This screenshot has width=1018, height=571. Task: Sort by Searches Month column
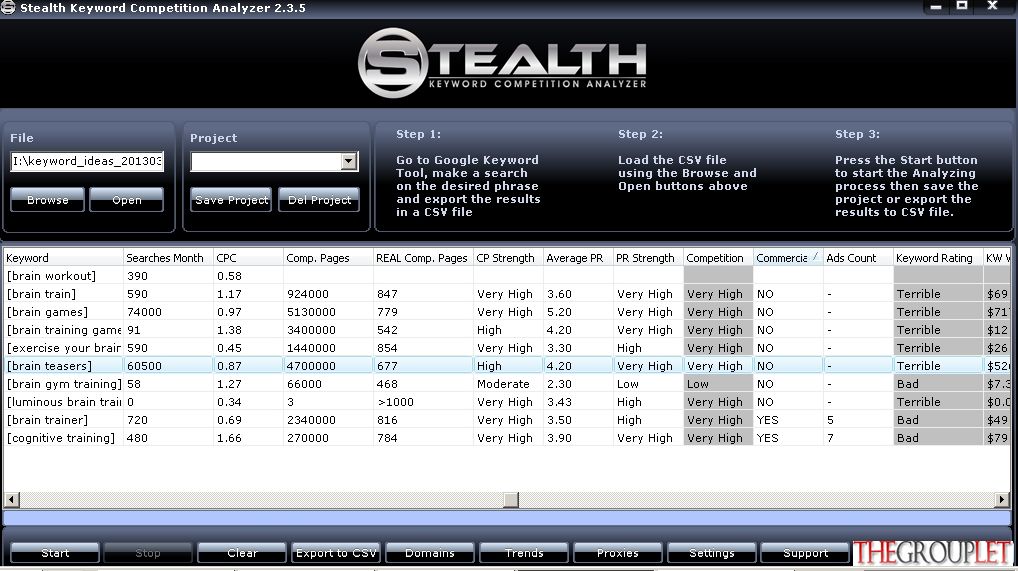tap(168, 258)
